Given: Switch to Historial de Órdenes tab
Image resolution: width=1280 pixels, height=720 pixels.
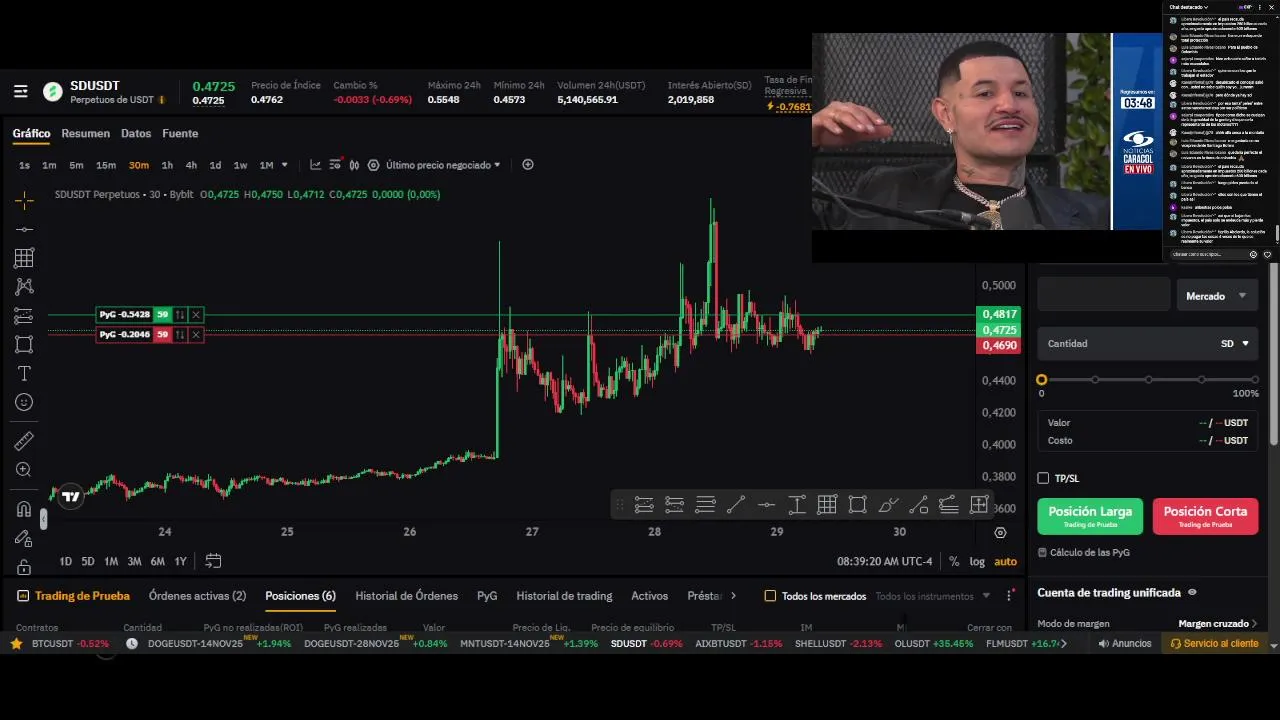Looking at the screenshot, I should (x=406, y=596).
